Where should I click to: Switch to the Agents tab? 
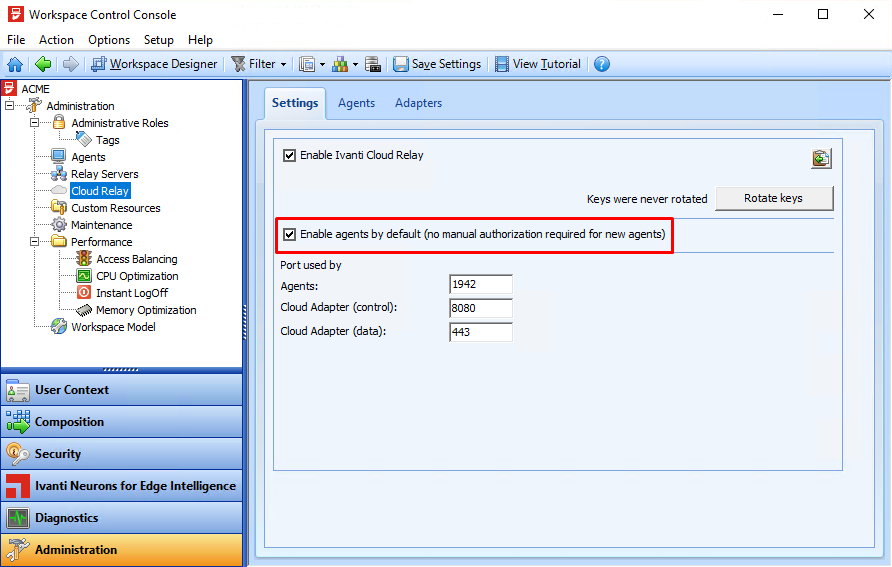356,103
